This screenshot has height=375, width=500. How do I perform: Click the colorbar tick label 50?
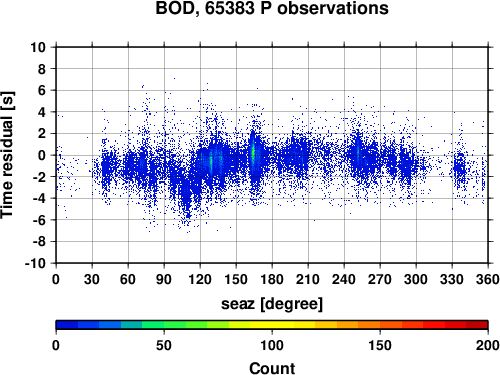click(164, 345)
